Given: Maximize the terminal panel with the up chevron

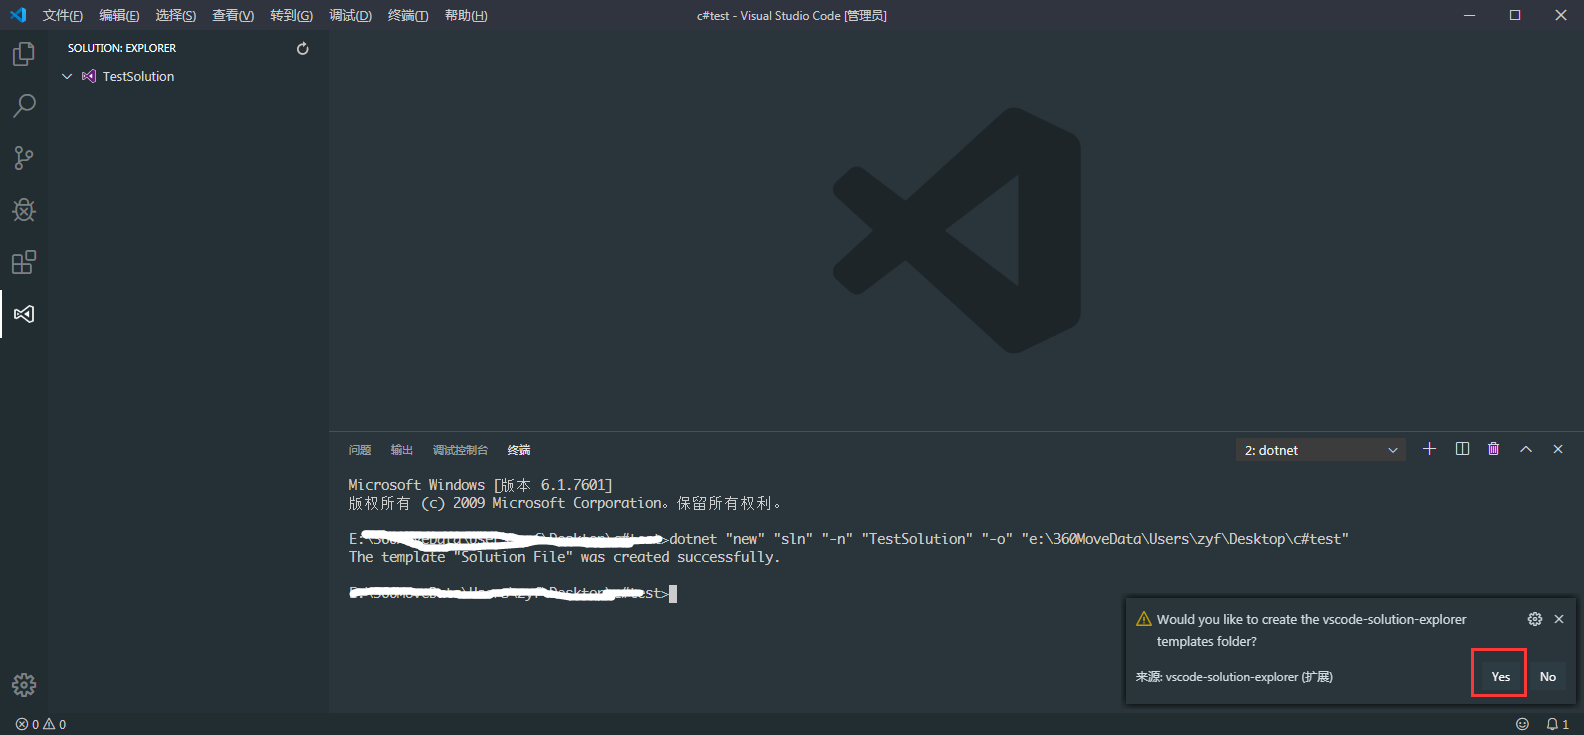Looking at the screenshot, I should pos(1526,449).
